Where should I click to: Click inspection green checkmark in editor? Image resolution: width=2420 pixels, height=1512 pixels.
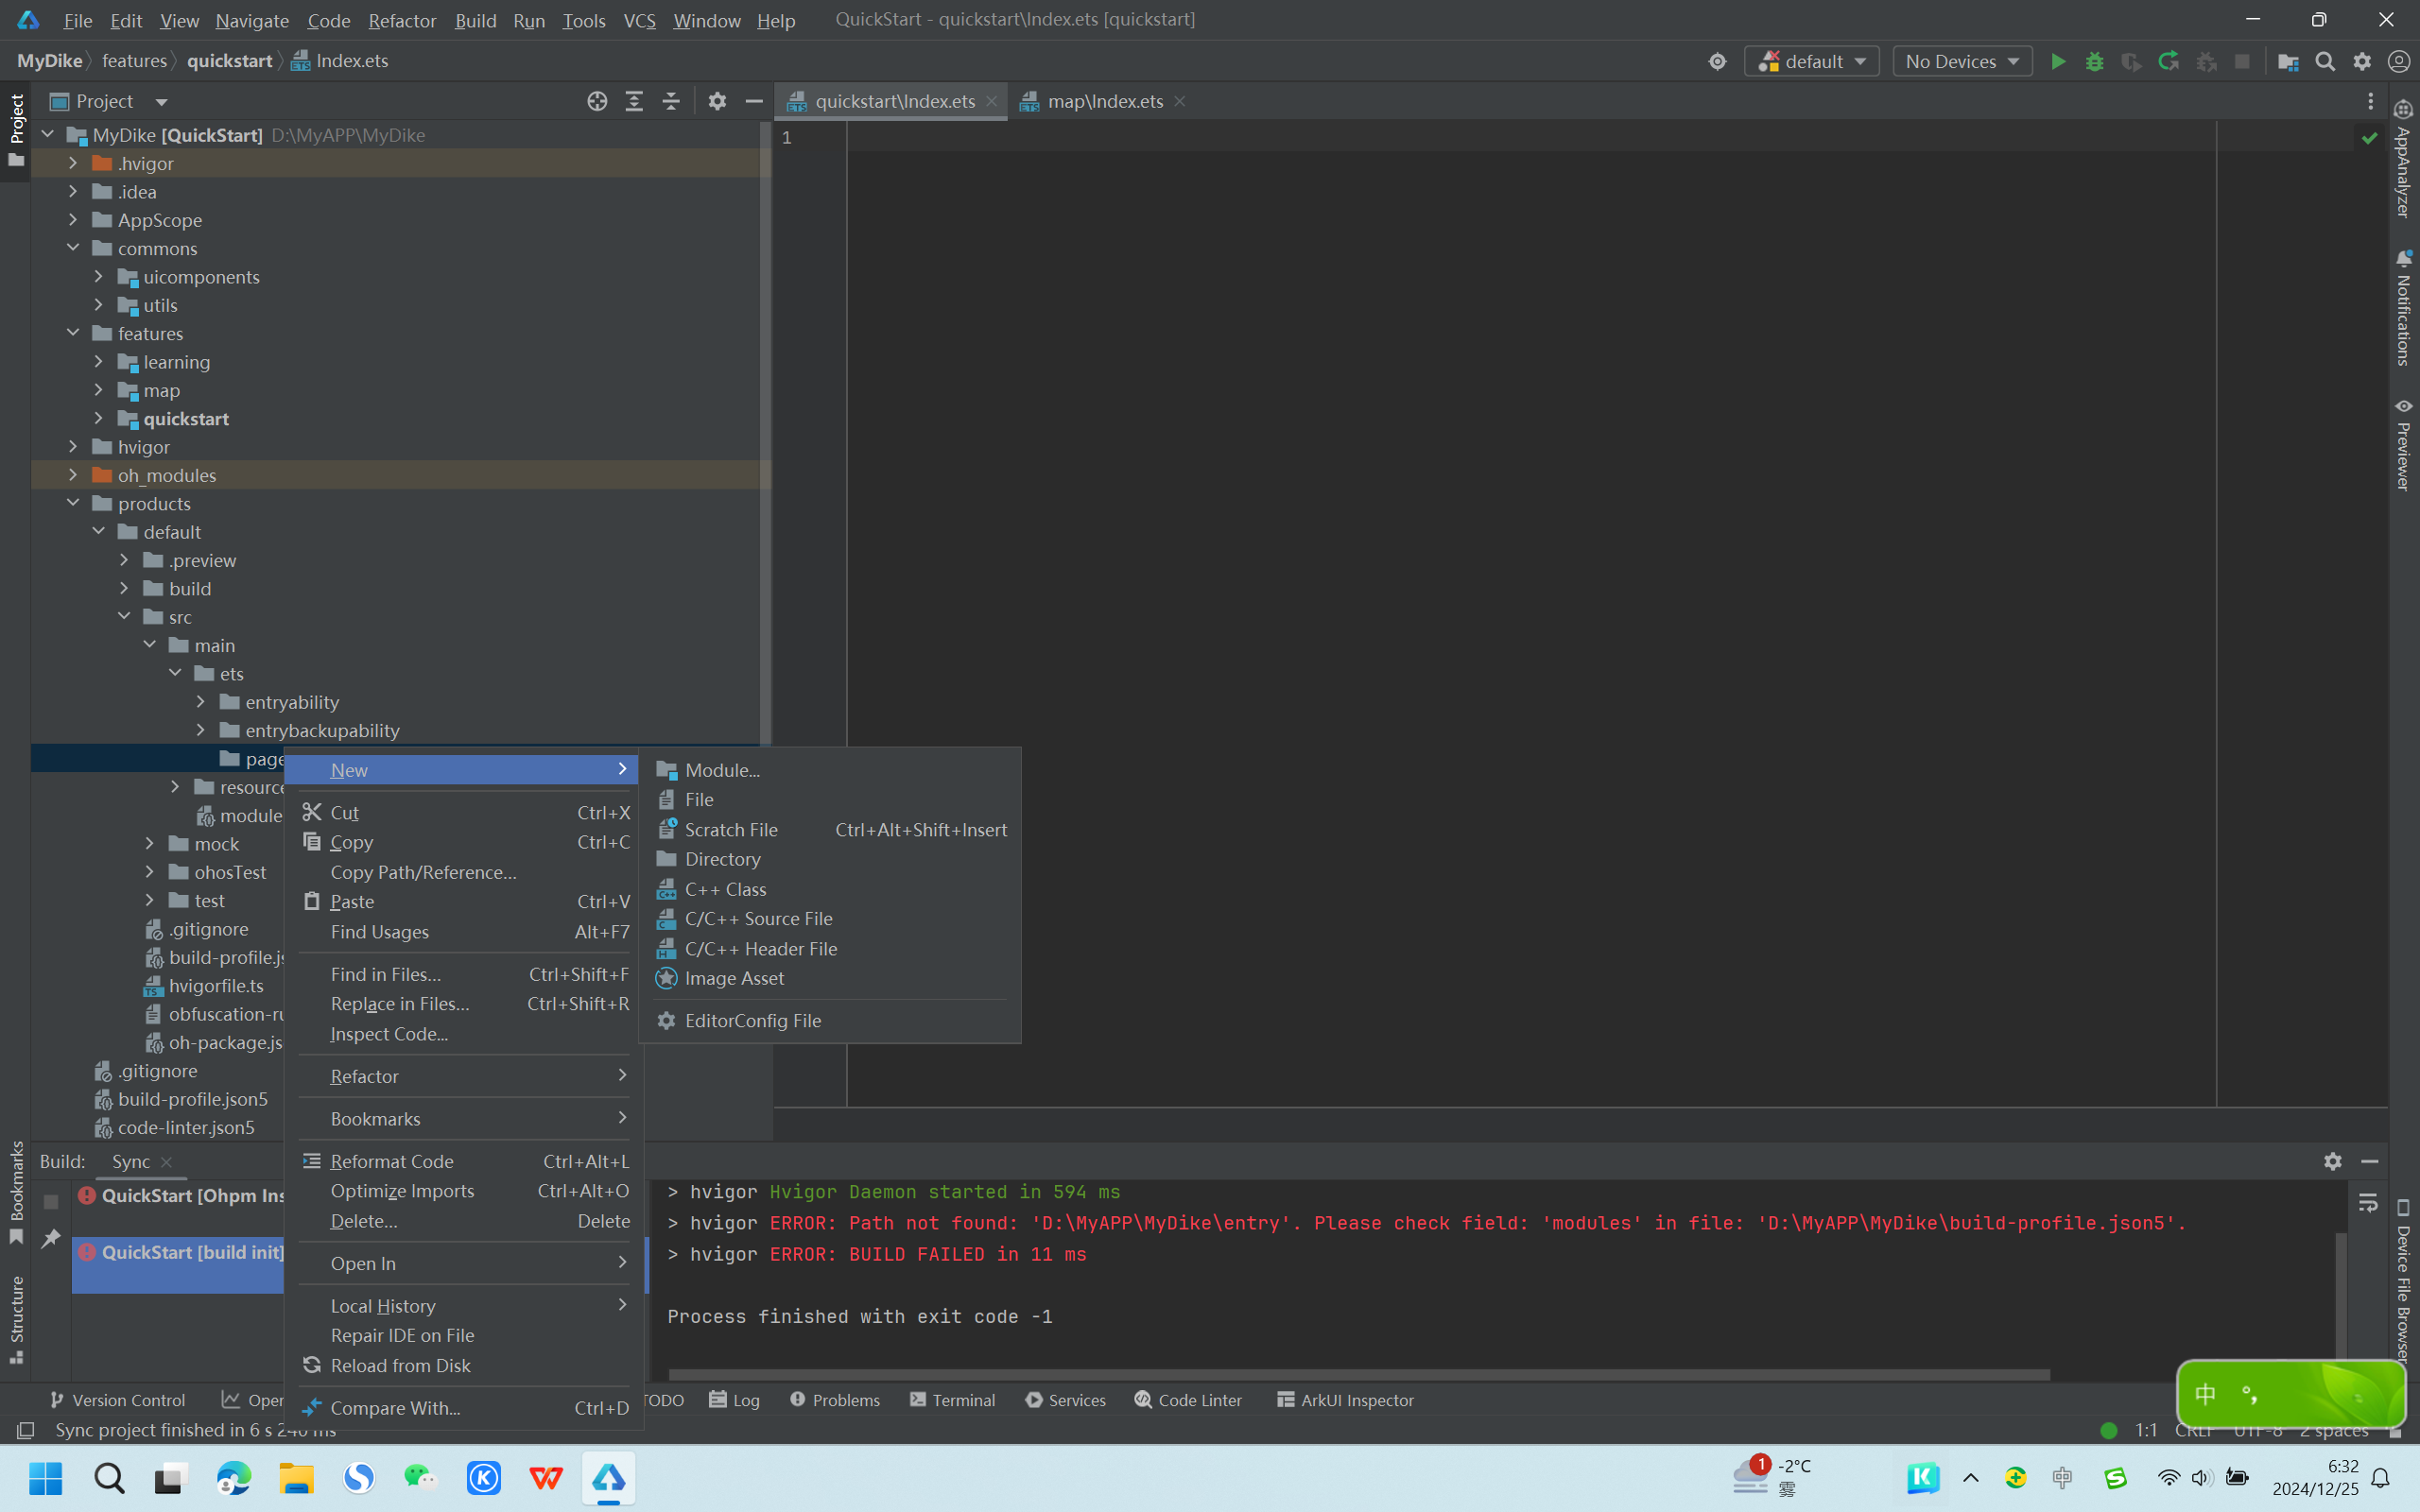tap(2369, 138)
